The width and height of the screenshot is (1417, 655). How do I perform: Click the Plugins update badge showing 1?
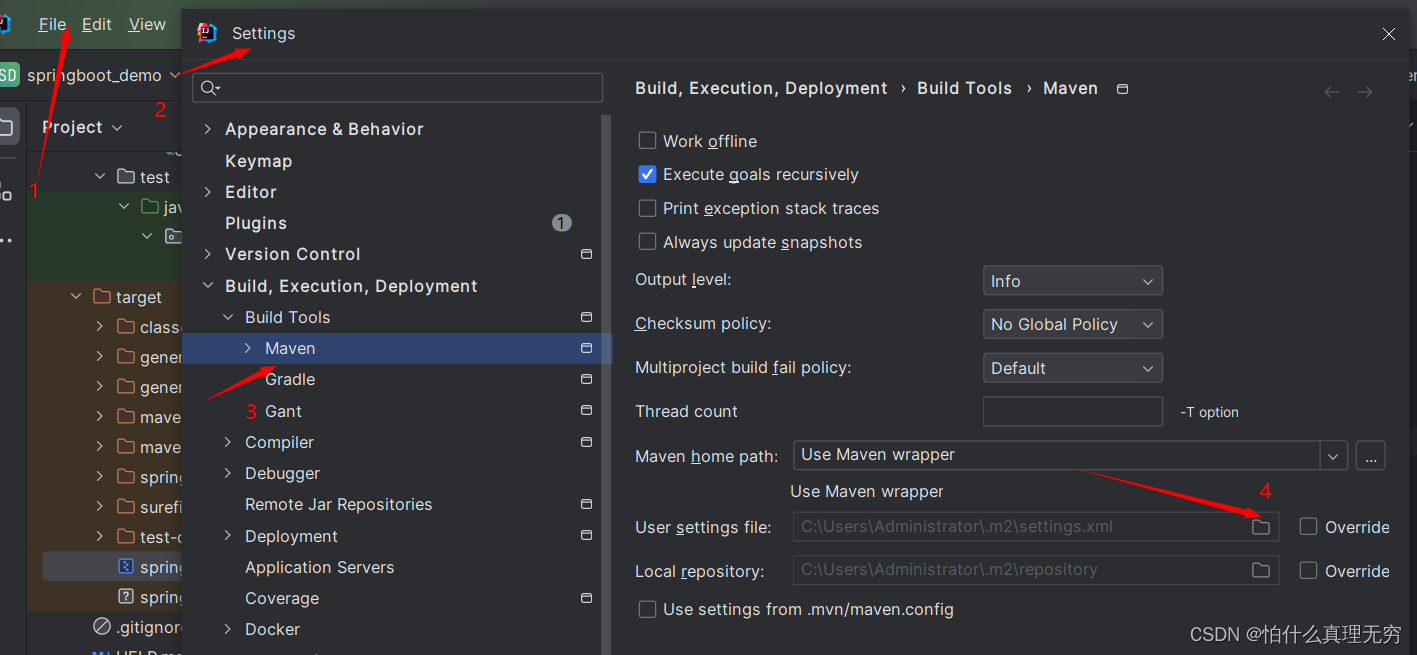(x=562, y=223)
